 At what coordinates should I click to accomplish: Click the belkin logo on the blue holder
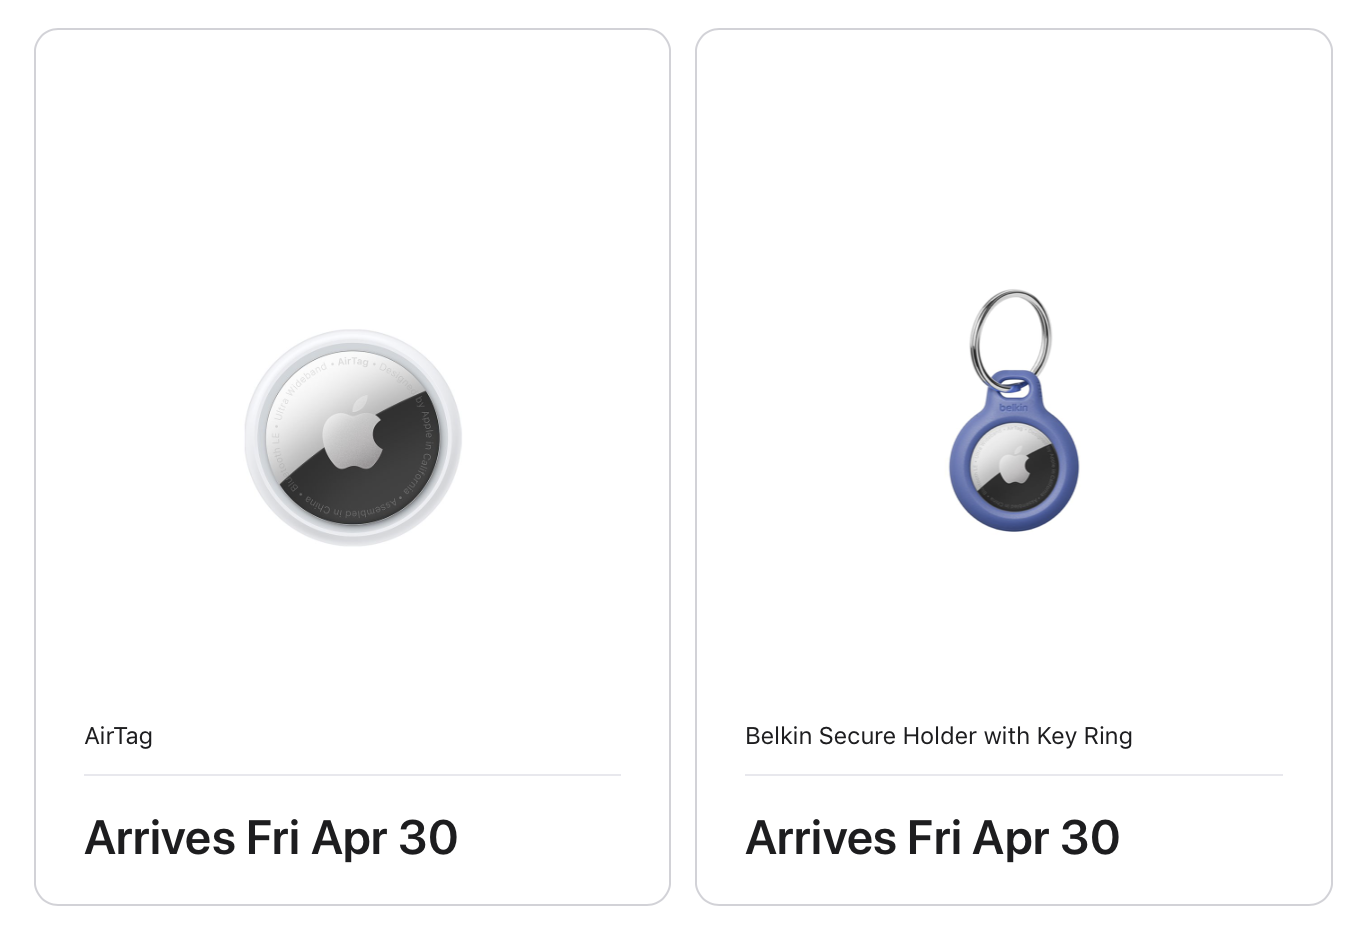coord(1013,407)
